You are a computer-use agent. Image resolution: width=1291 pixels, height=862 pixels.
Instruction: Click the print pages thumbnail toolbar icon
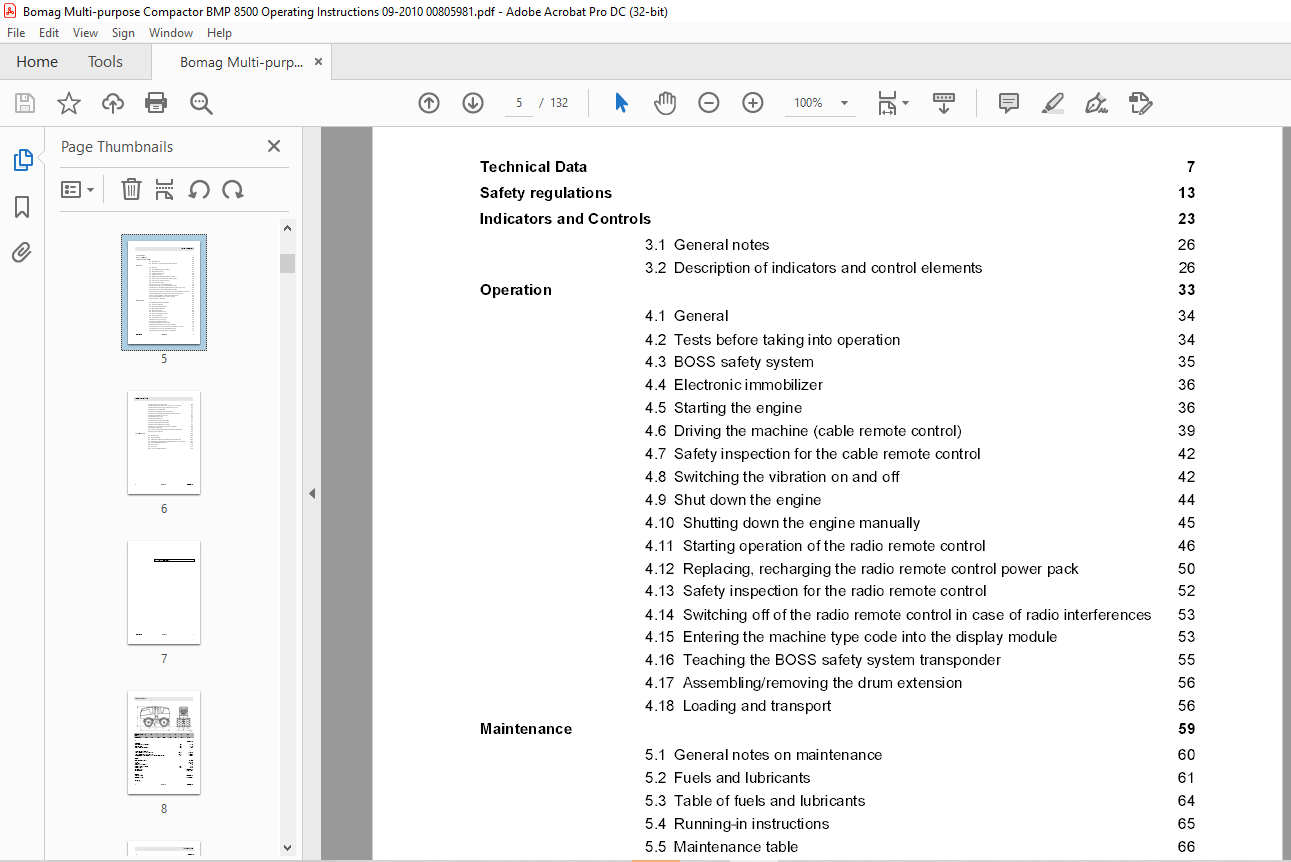pyautogui.click(x=165, y=189)
